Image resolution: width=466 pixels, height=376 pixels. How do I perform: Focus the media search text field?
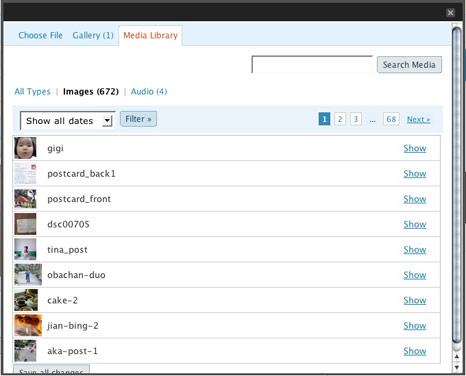pyautogui.click(x=312, y=64)
